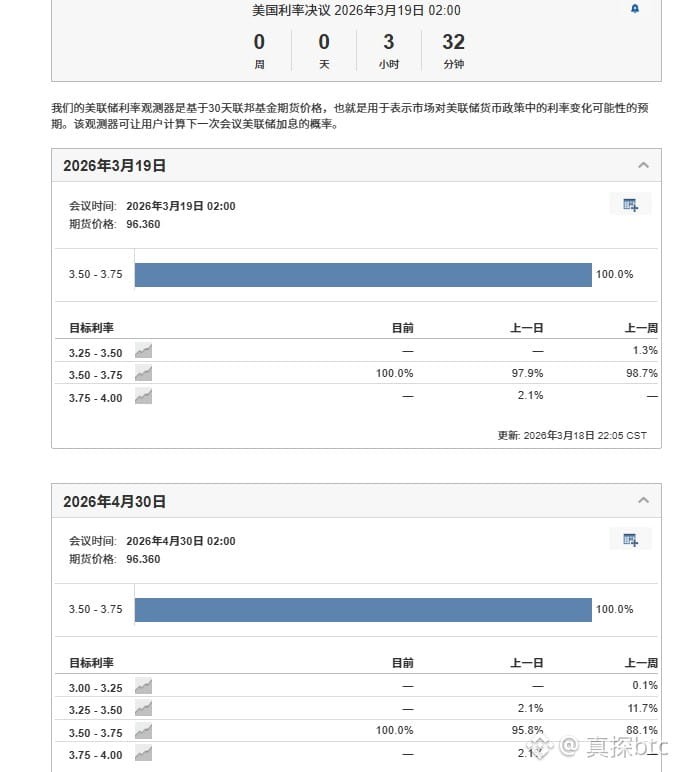Screen dimensions: 676x772
Task: Click 目前 column header in April 30 table
Action: pos(402,663)
